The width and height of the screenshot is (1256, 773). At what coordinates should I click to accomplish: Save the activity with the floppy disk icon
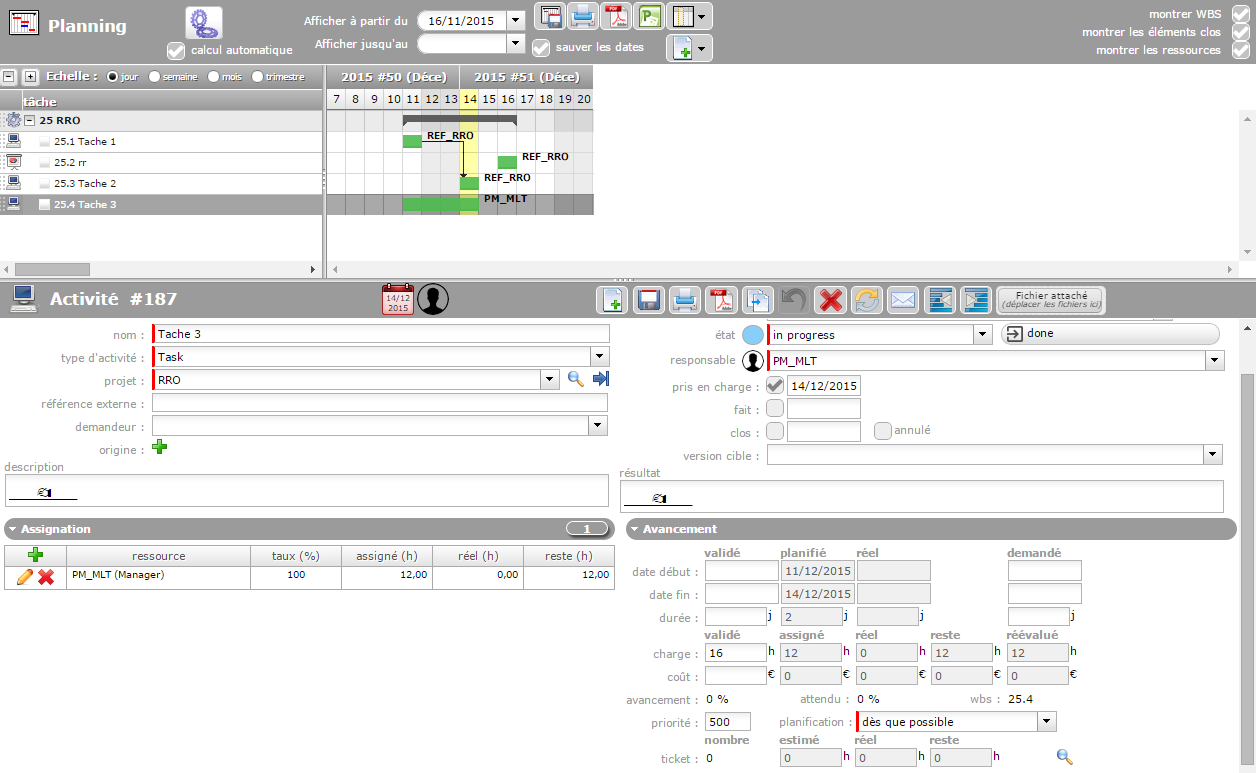click(x=650, y=300)
